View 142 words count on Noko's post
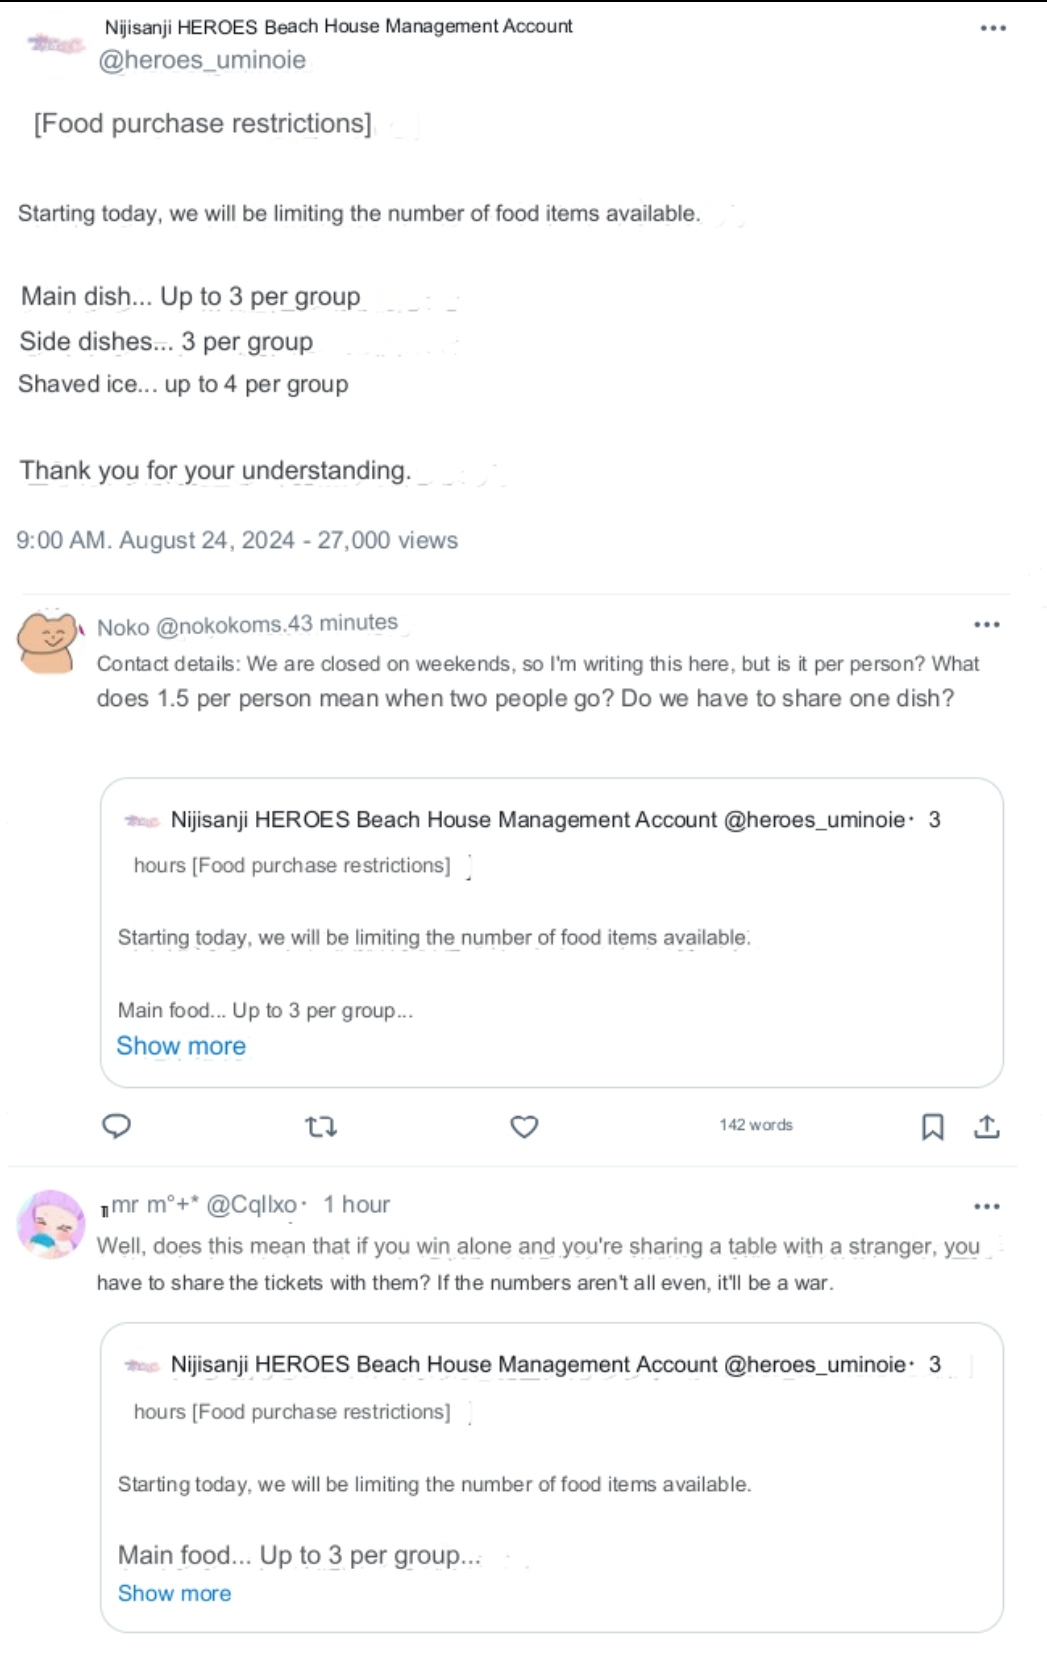1047x1654 pixels. (x=756, y=1125)
